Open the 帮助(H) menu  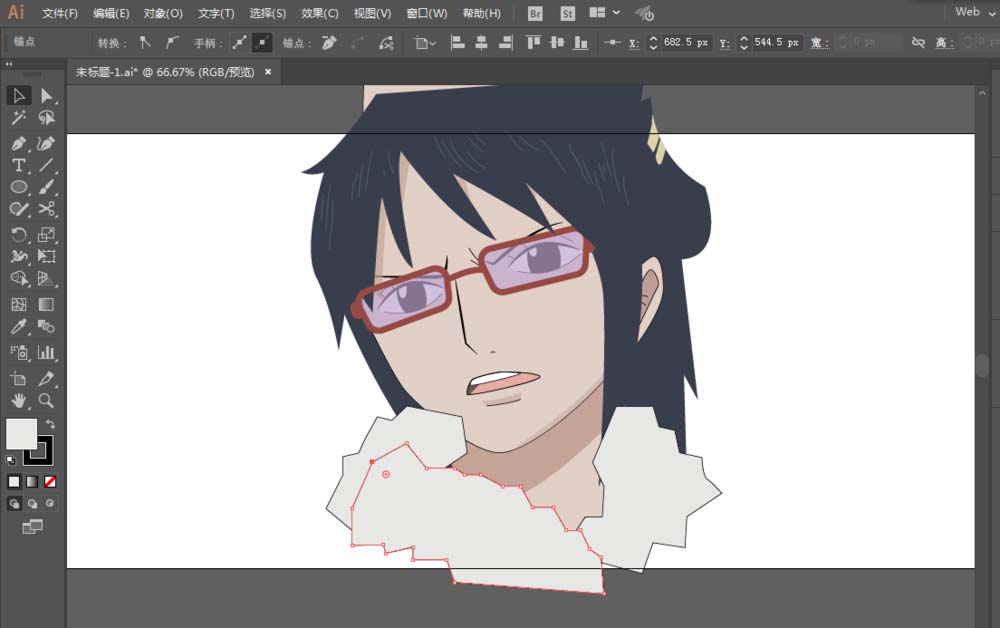point(482,13)
